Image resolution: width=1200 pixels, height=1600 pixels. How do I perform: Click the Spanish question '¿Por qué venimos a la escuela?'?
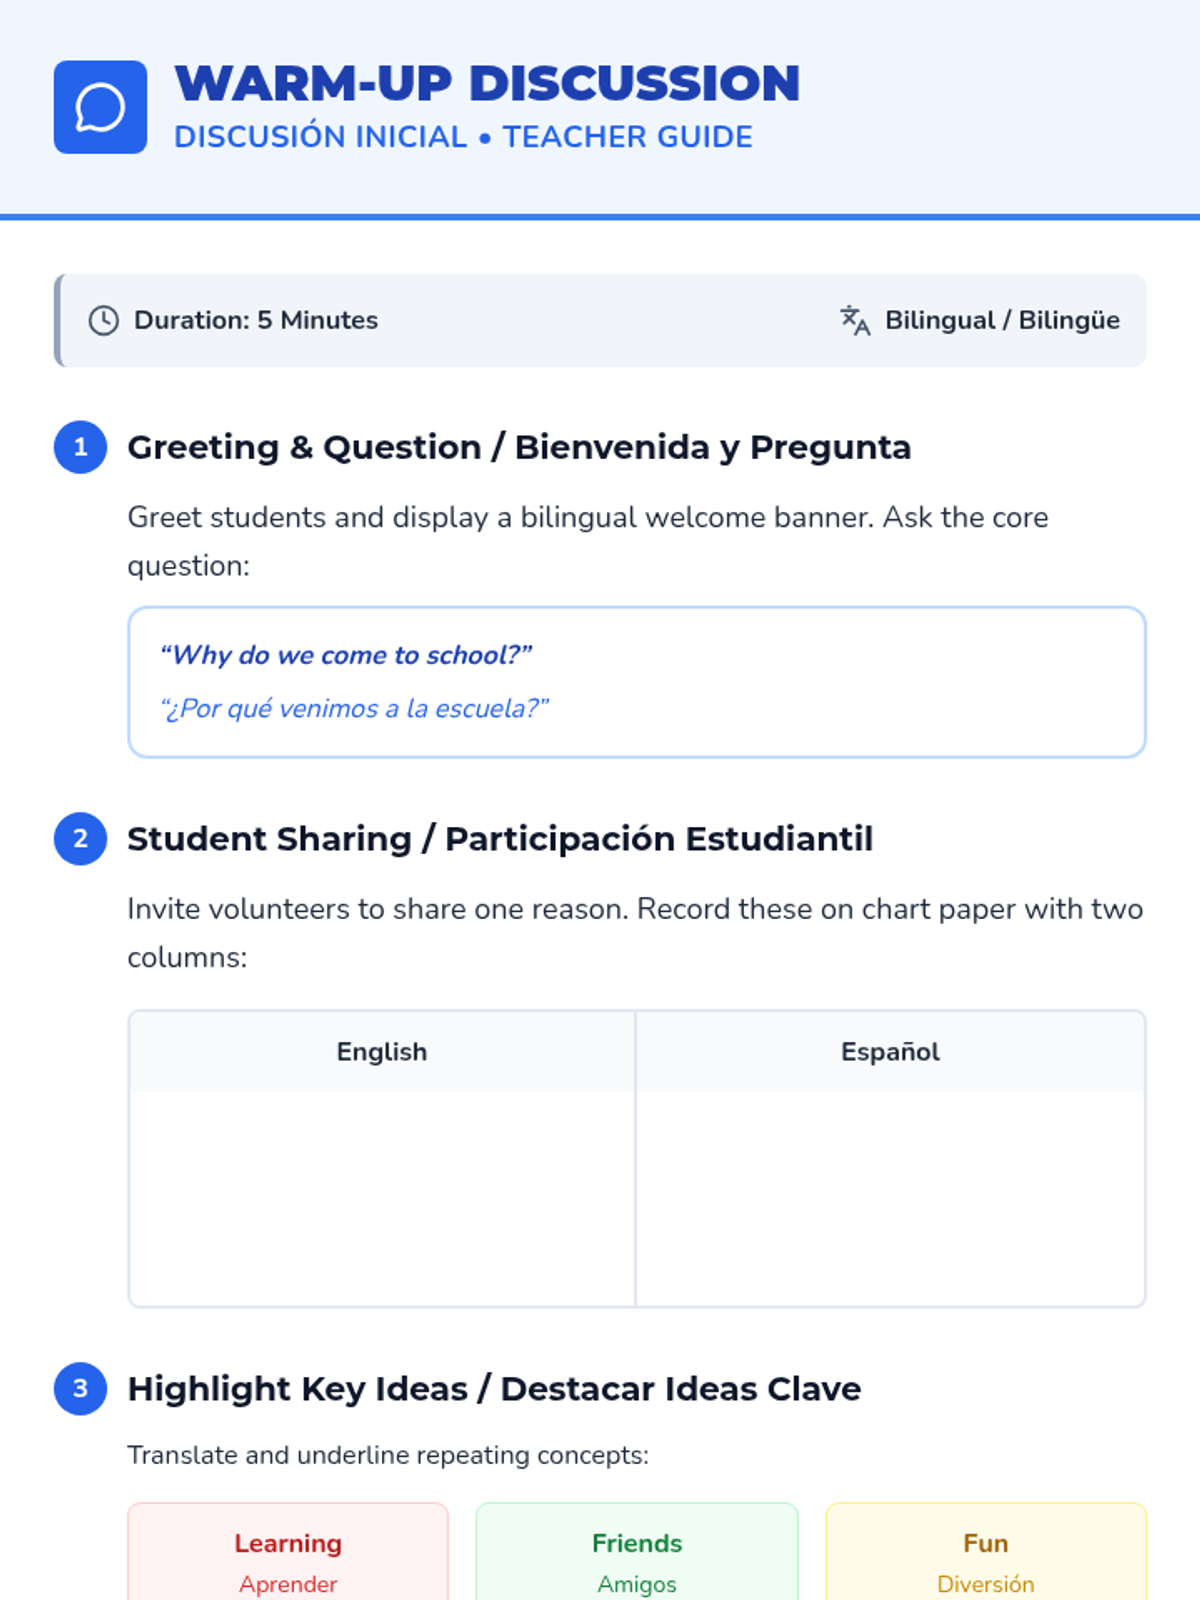pos(354,708)
